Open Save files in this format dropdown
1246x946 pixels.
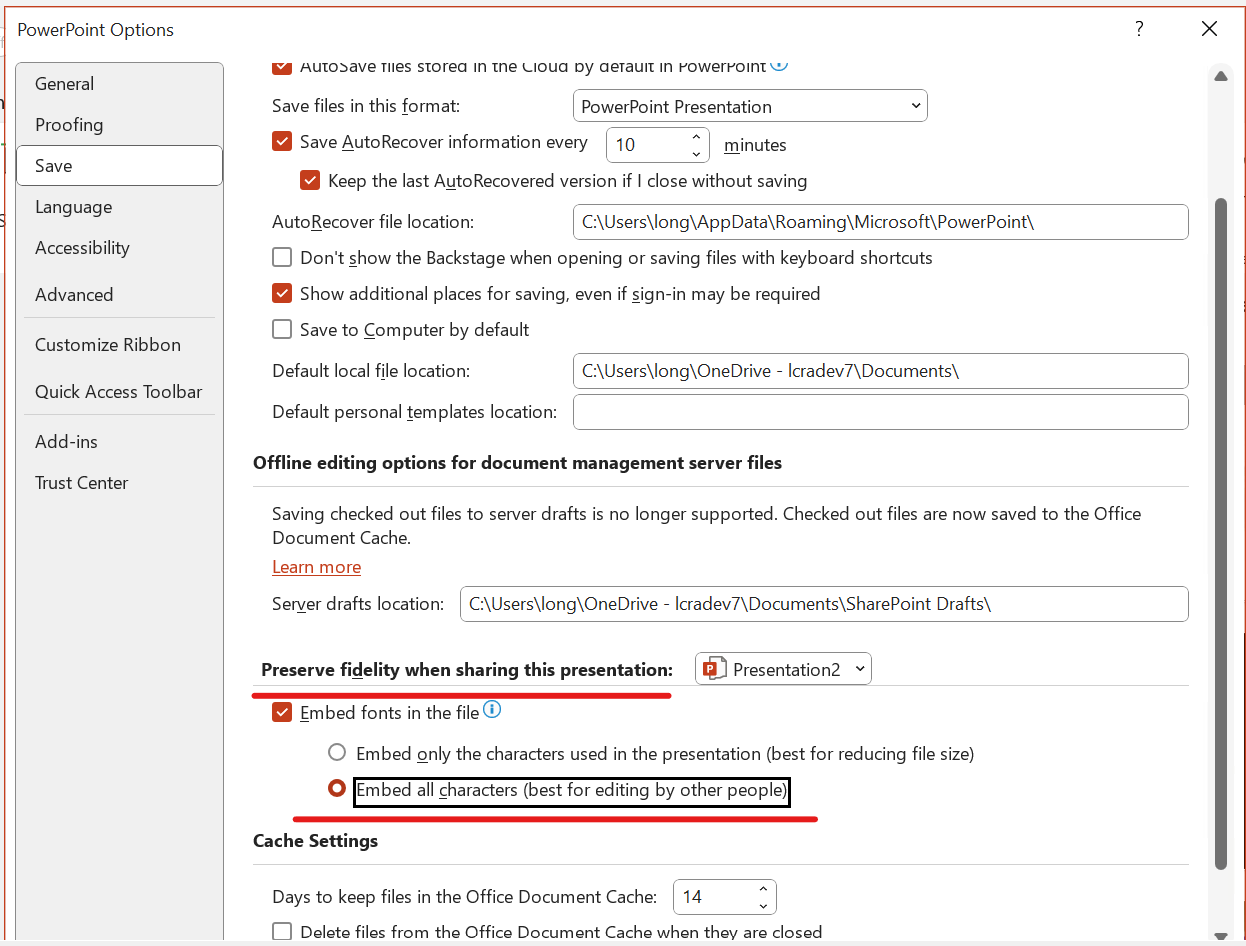(x=750, y=106)
